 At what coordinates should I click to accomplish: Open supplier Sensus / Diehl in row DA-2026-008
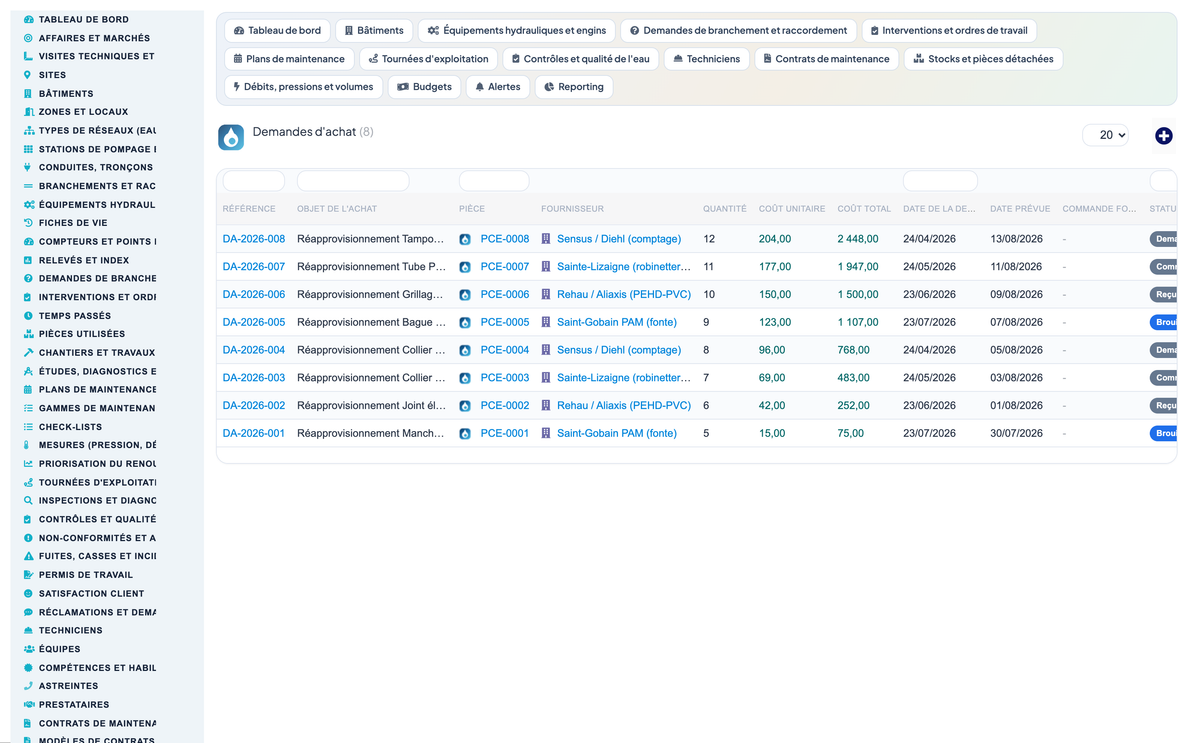pos(619,239)
